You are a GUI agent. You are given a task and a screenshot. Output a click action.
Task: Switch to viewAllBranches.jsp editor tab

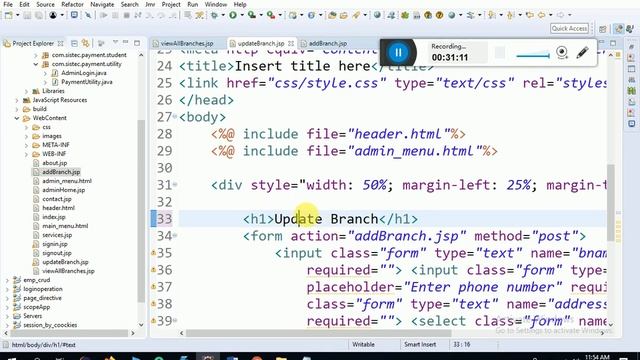pyautogui.click(x=187, y=43)
